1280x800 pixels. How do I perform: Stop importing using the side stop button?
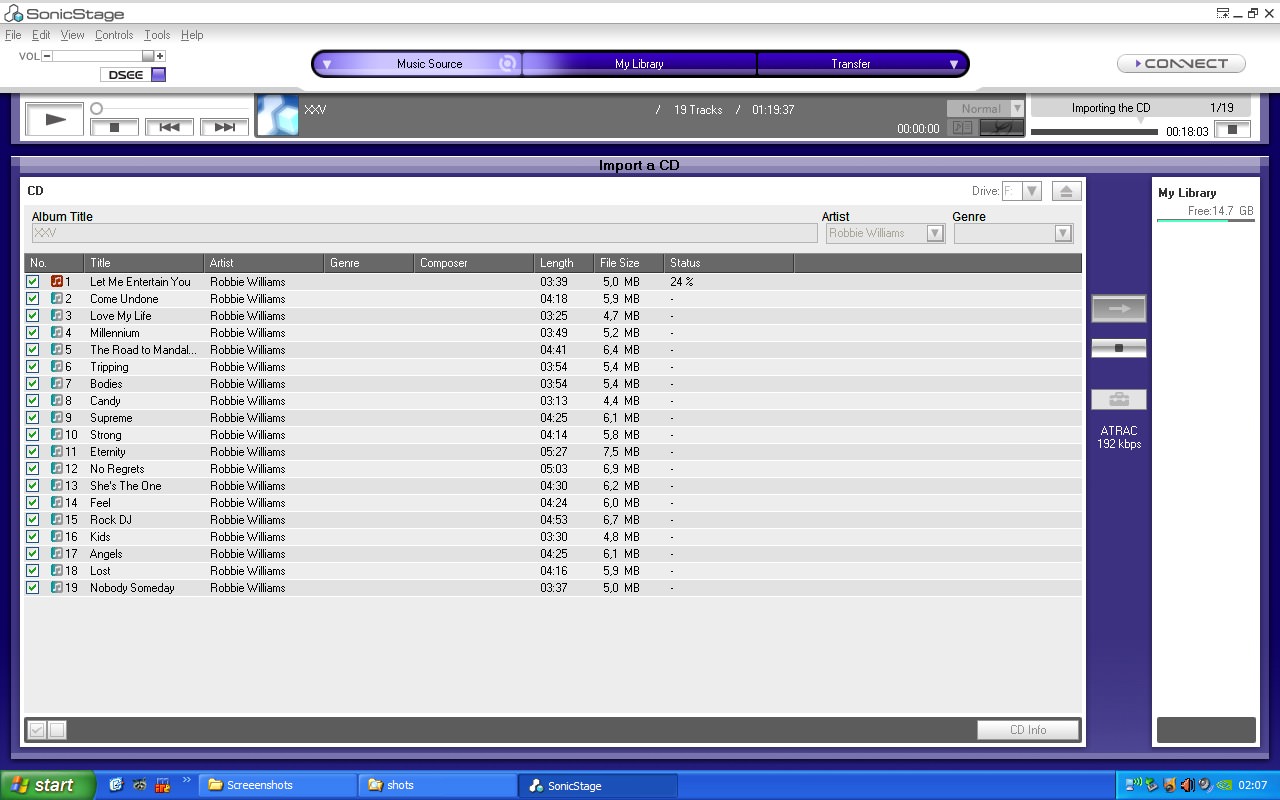point(1119,348)
